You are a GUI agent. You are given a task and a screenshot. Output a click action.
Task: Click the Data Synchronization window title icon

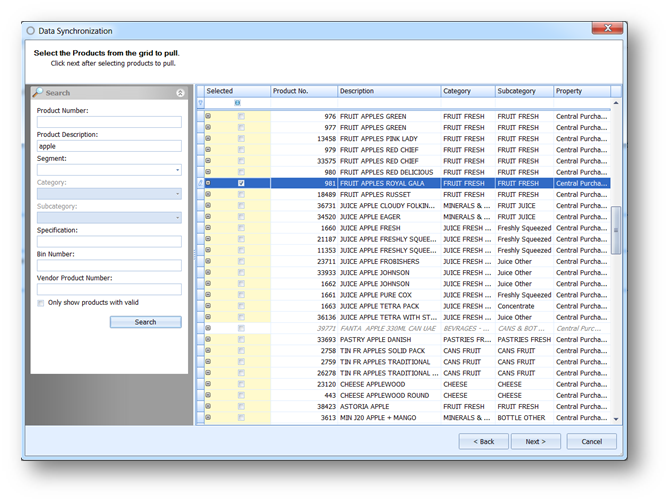[x=30, y=31]
